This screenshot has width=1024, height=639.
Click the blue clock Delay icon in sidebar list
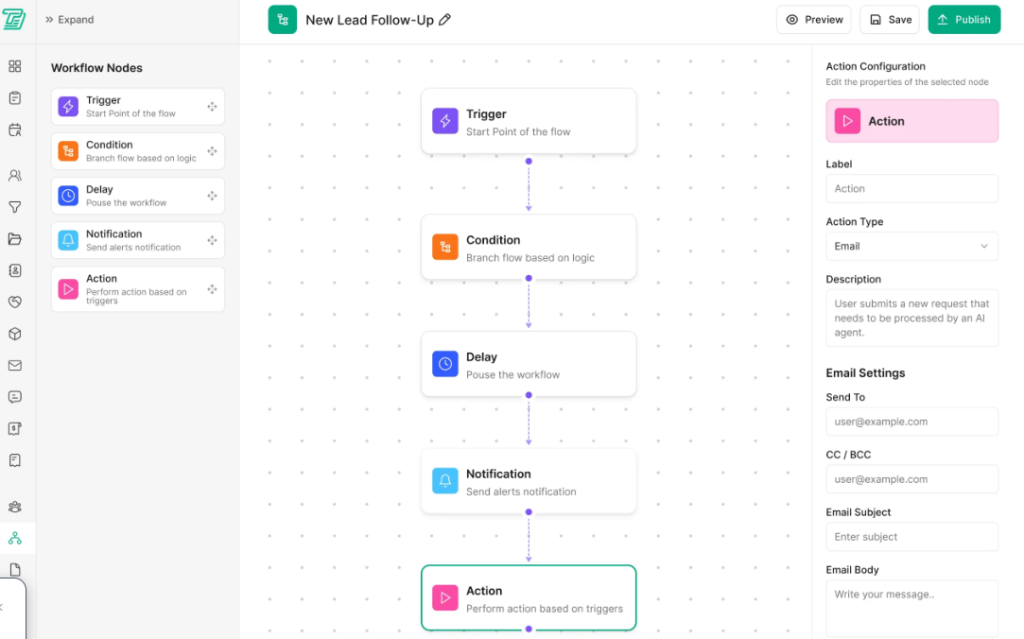coord(68,196)
